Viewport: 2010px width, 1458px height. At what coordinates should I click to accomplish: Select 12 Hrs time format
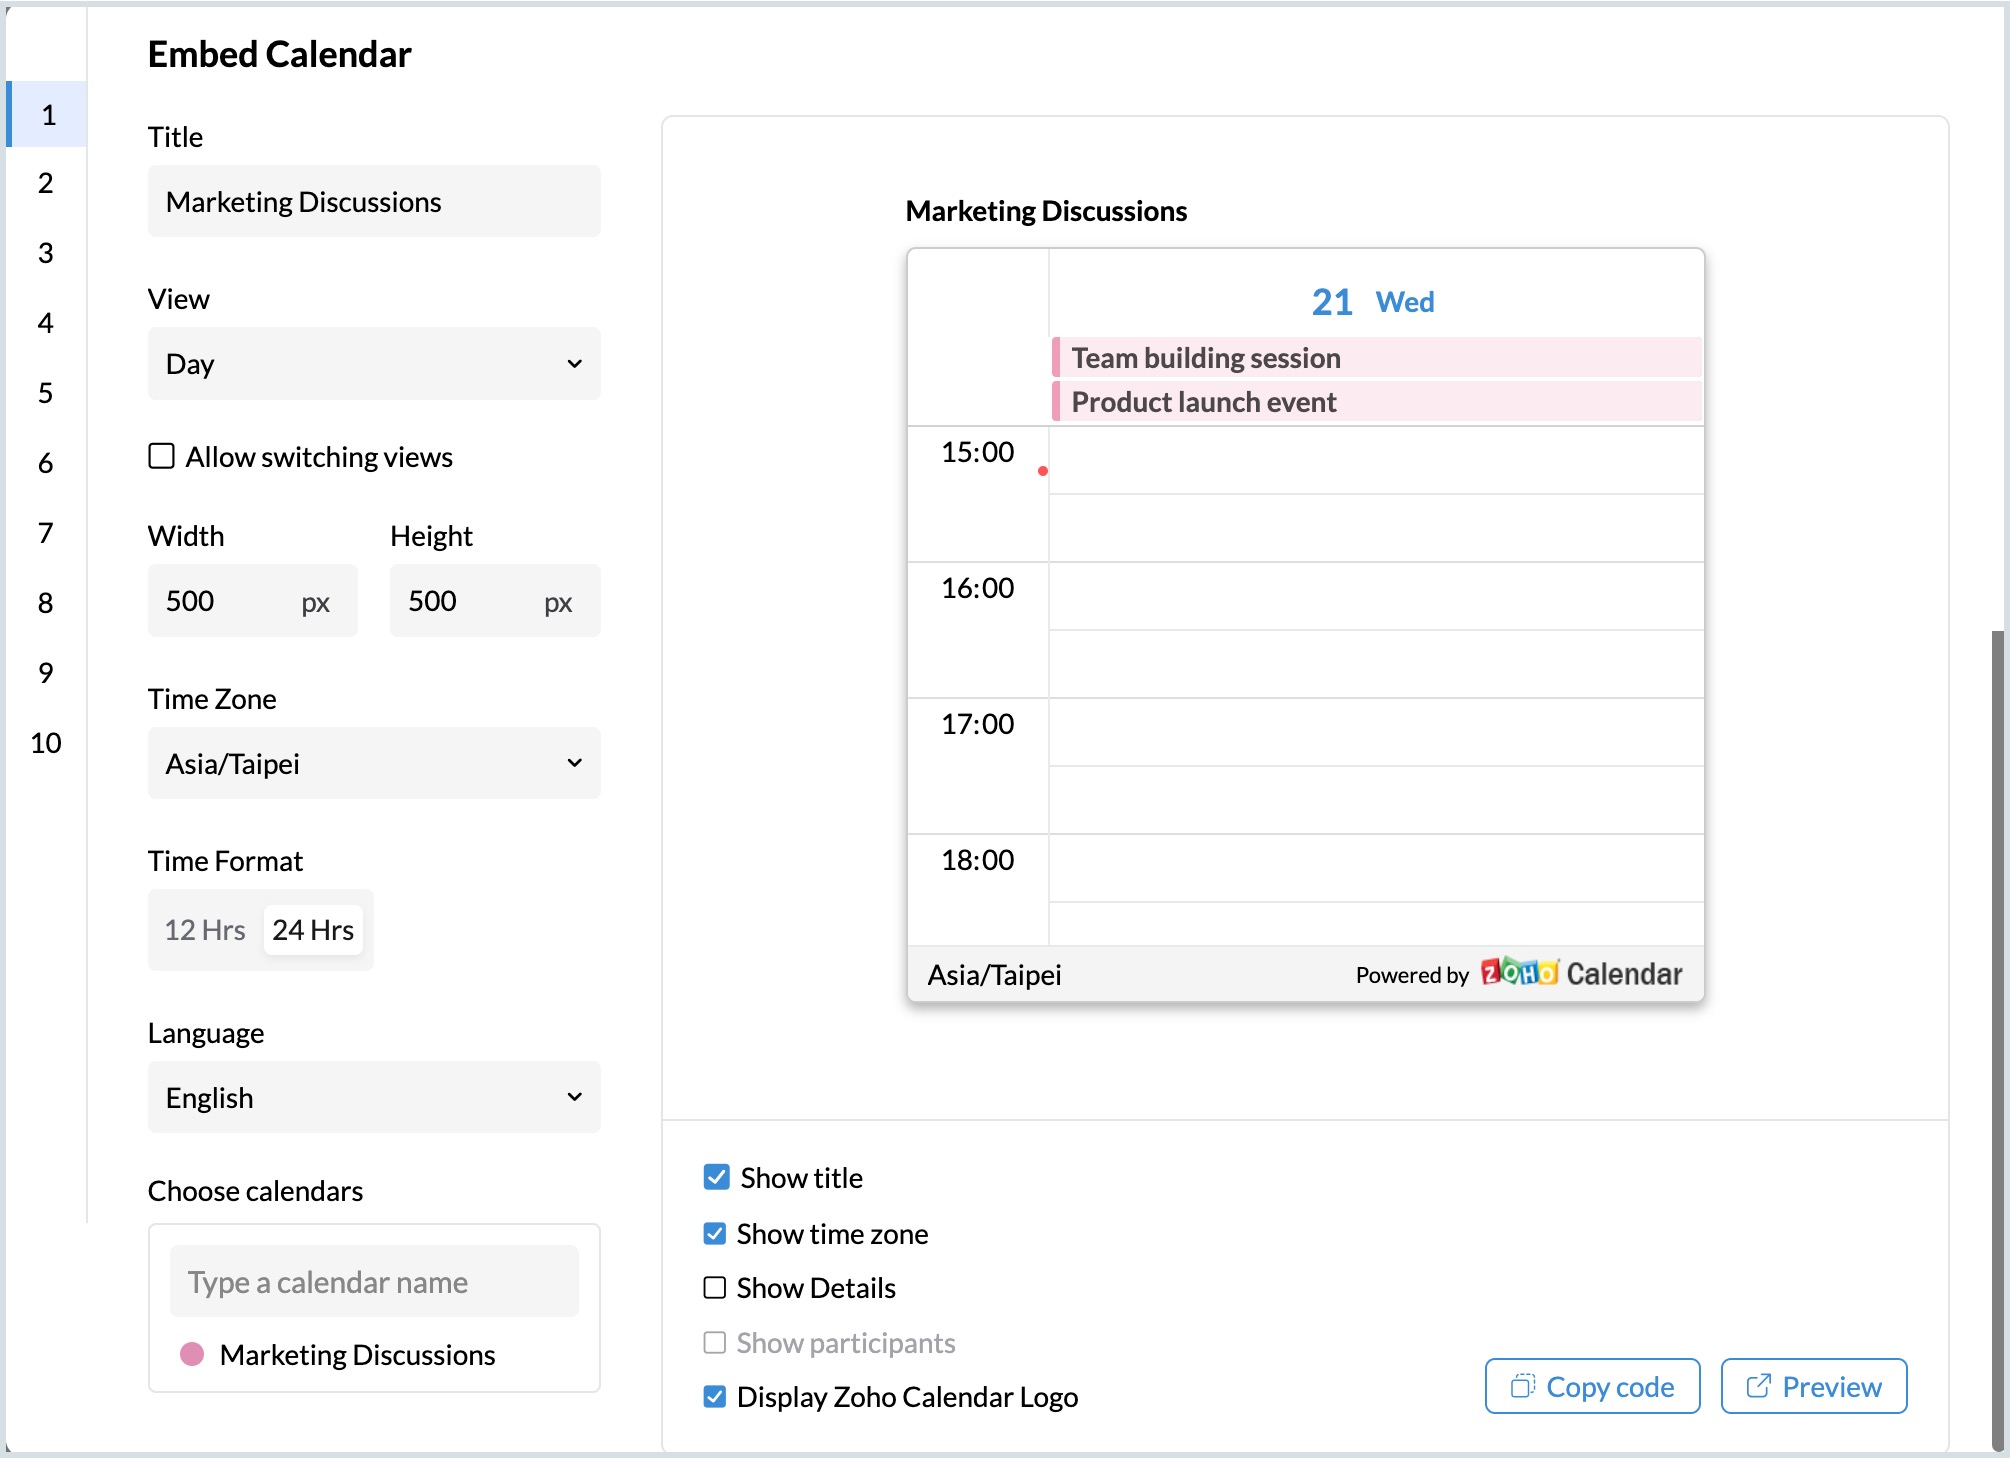(x=205, y=930)
